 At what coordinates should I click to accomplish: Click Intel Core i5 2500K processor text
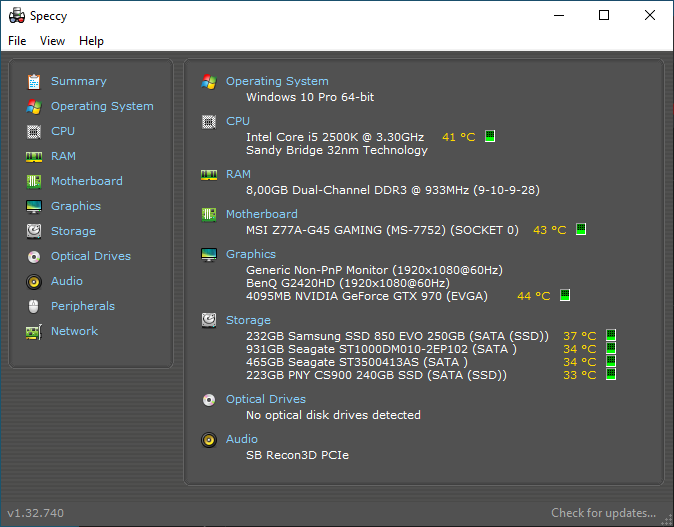click(335, 137)
